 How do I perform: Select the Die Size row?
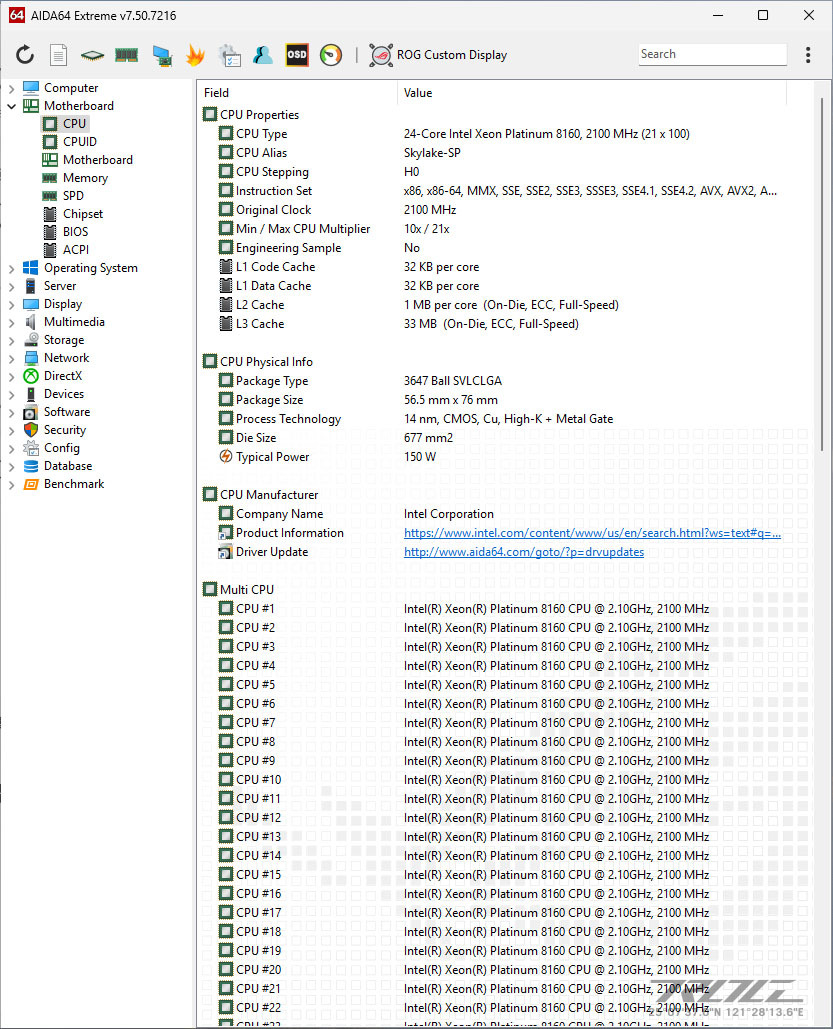pos(504,438)
